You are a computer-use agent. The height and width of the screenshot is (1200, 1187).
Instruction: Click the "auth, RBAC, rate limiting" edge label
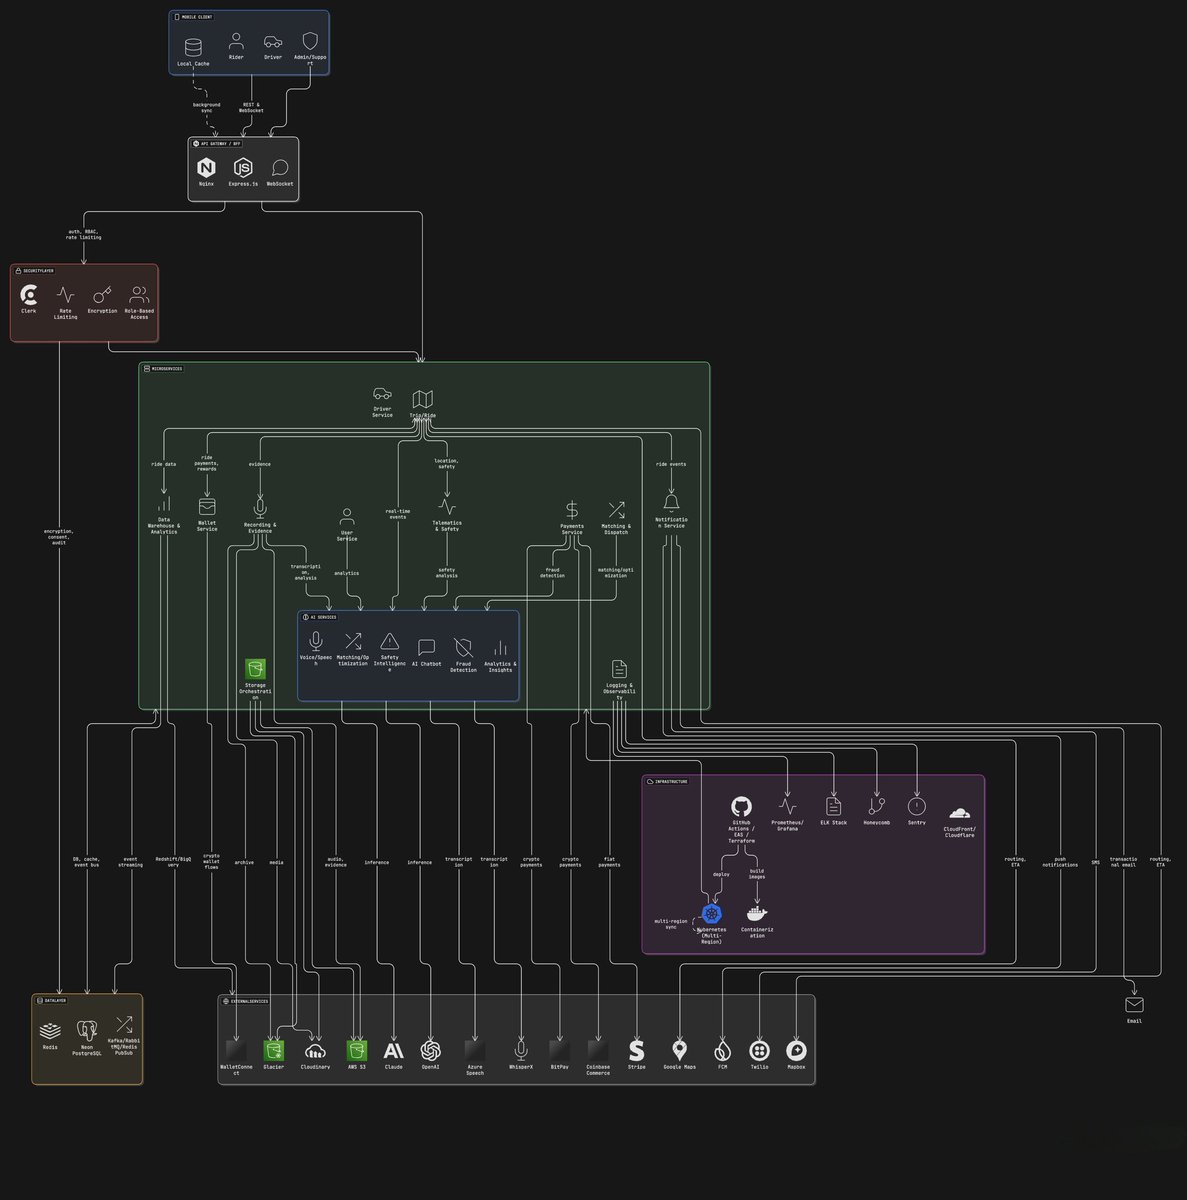pos(84,235)
